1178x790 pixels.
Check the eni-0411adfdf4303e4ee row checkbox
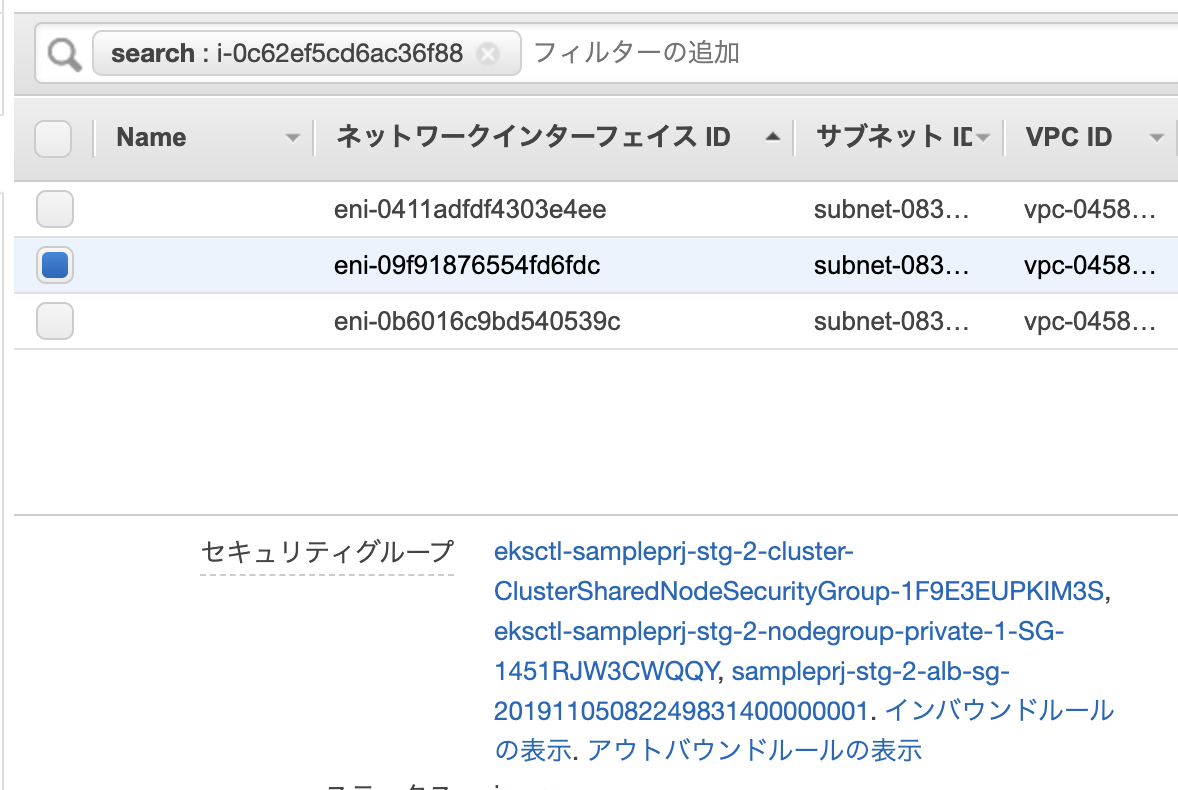(x=55, y=209)
